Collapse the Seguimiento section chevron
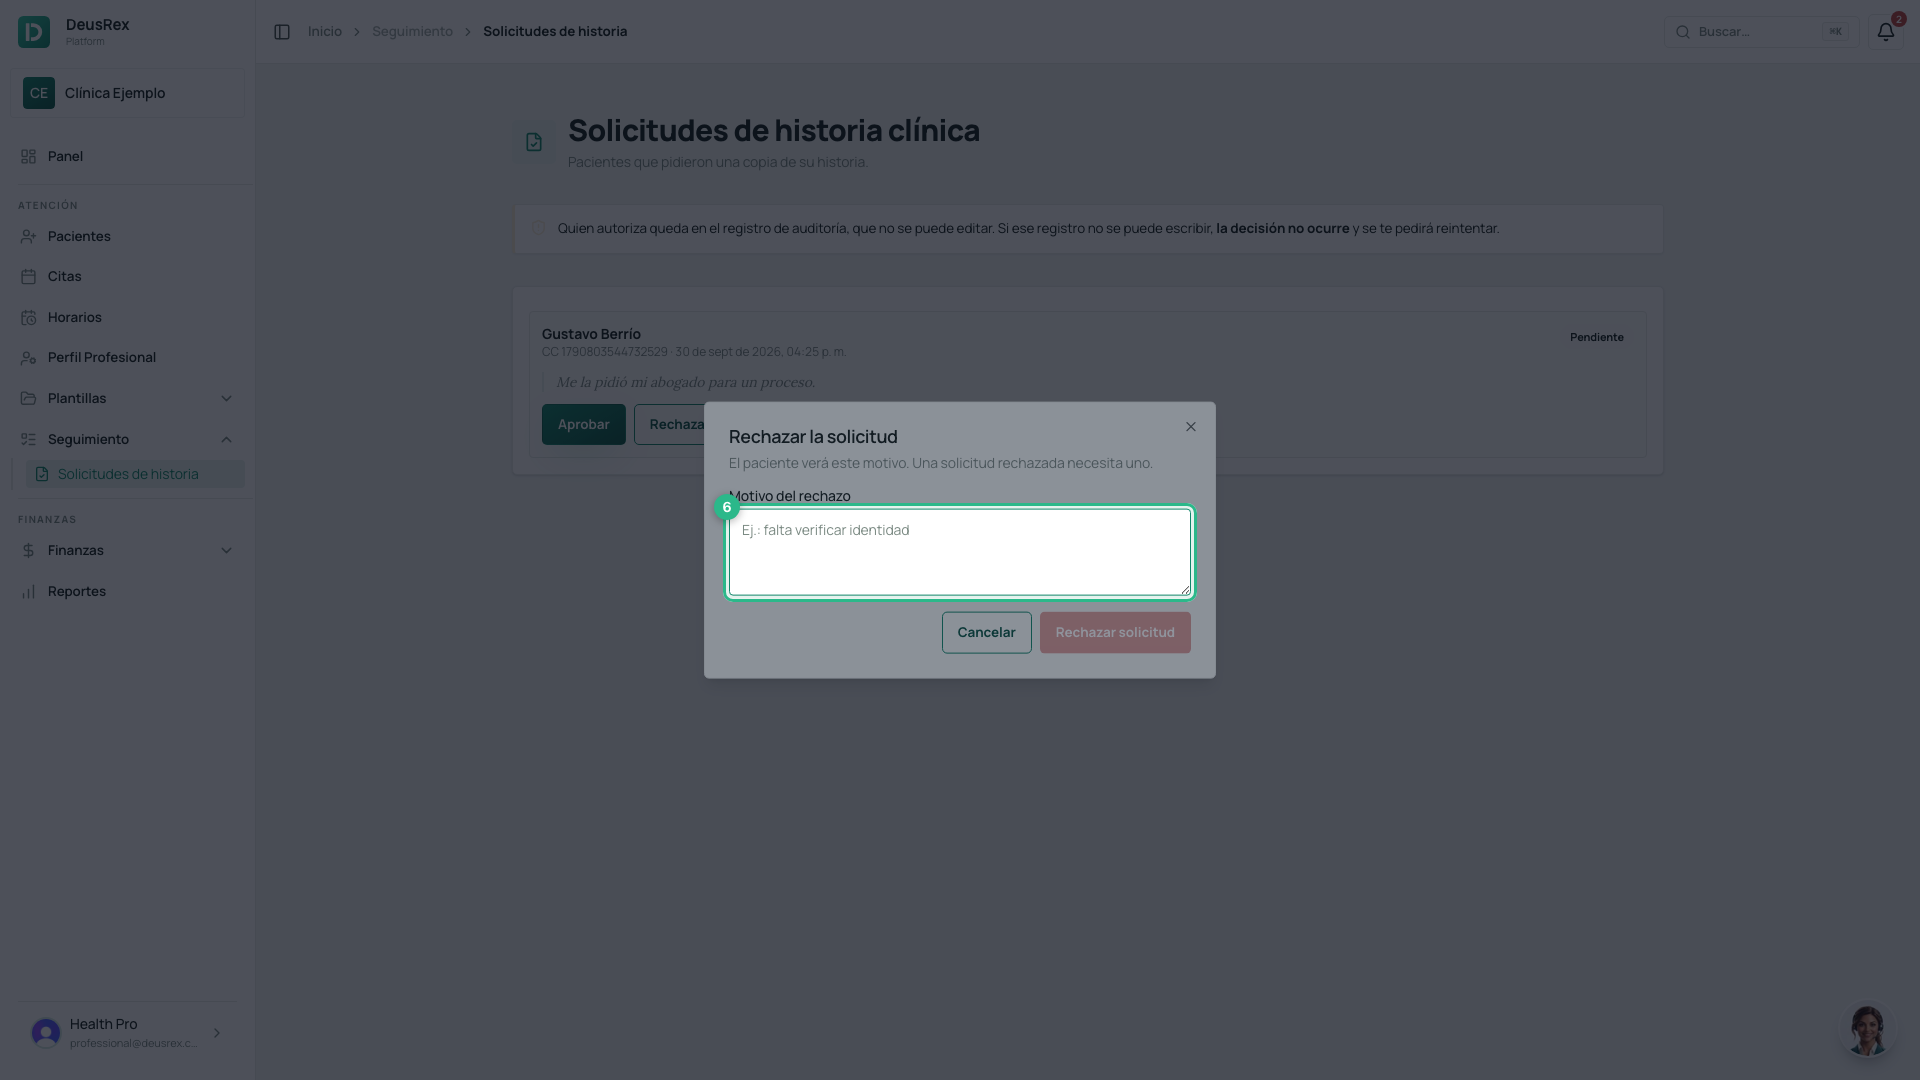 tap(226, 440)
